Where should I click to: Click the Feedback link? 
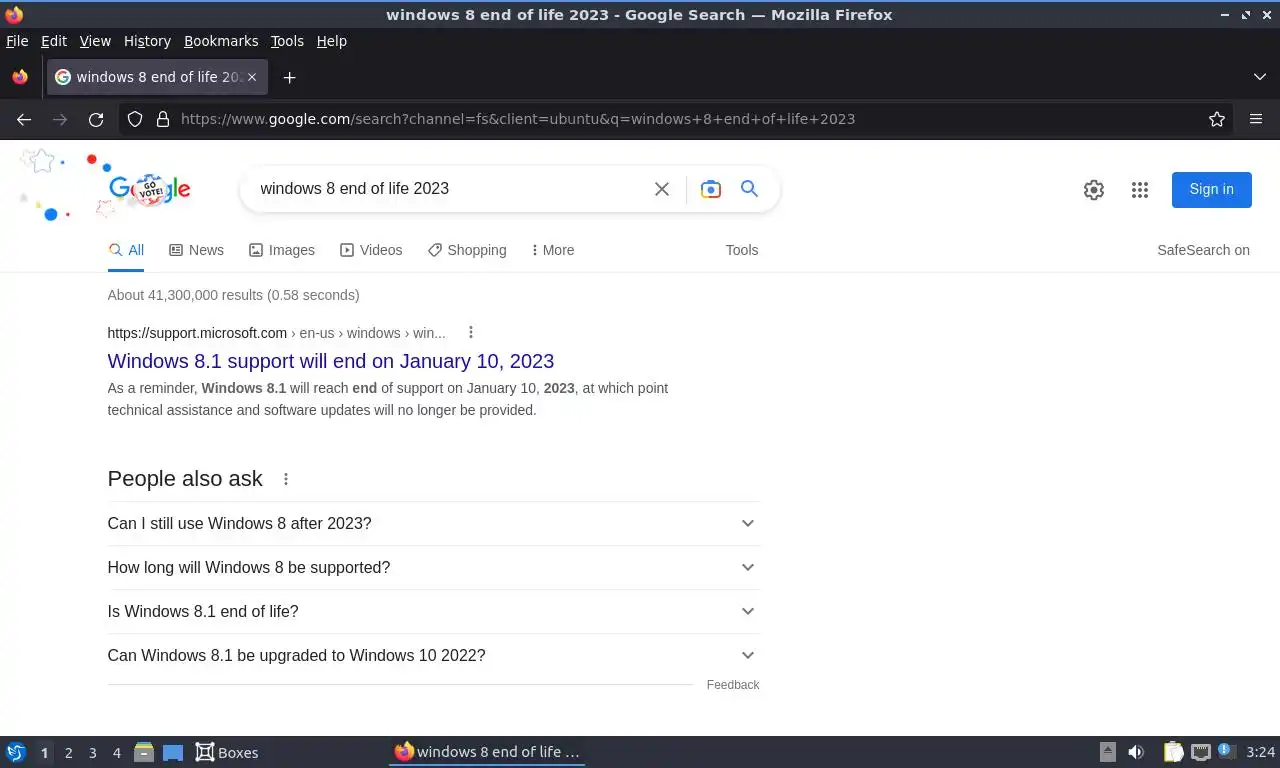[x=733, y=685]
